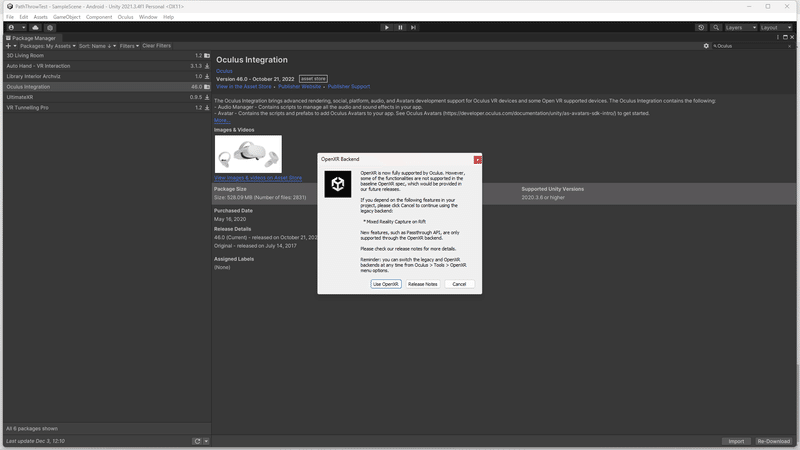Open the Assets menu

40,17
